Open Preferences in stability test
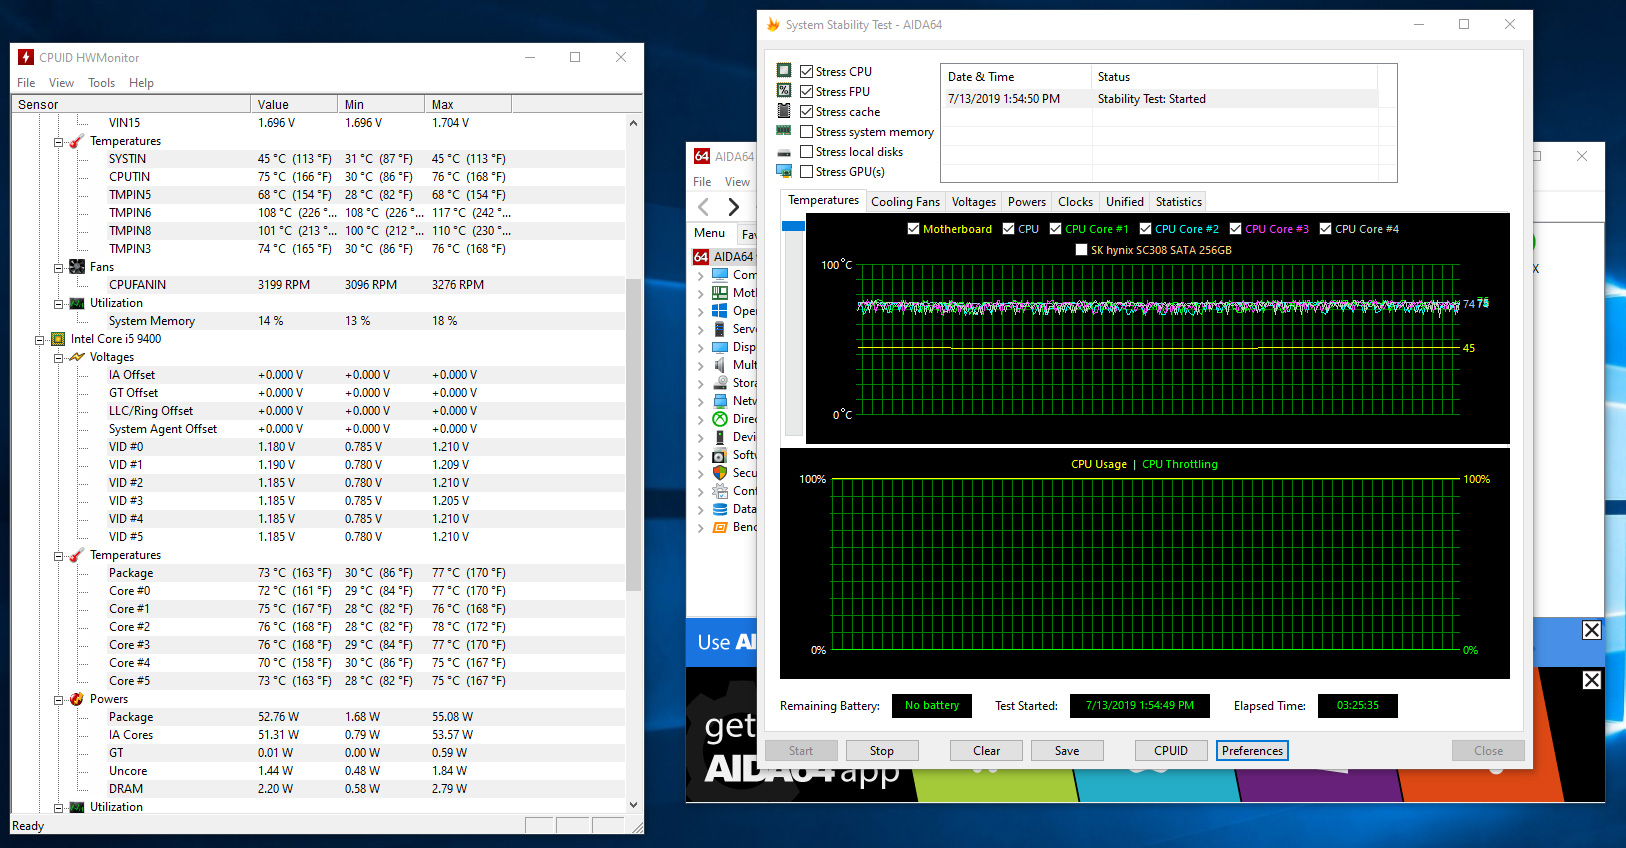Viewport: 1626px width, 848px height. click(x=1252, y=751)
